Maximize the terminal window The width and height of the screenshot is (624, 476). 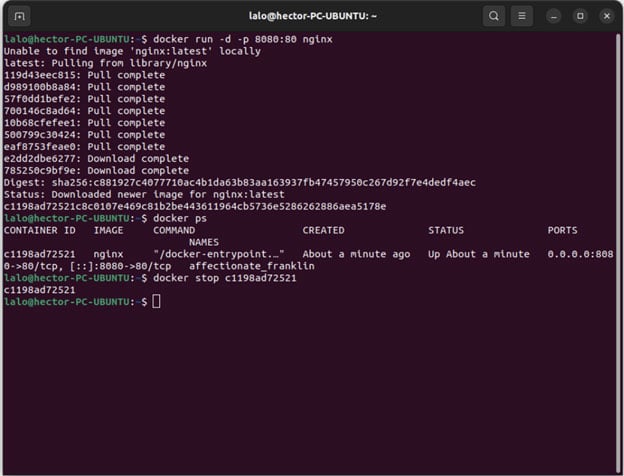580,16
